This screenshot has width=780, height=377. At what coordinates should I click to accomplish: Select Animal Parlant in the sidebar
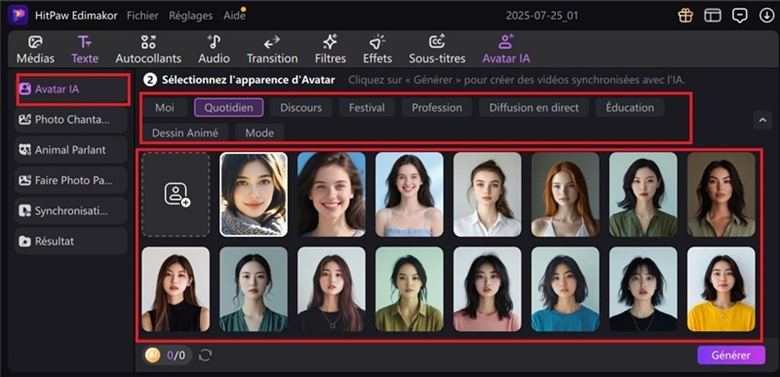(x=71, y=150)
